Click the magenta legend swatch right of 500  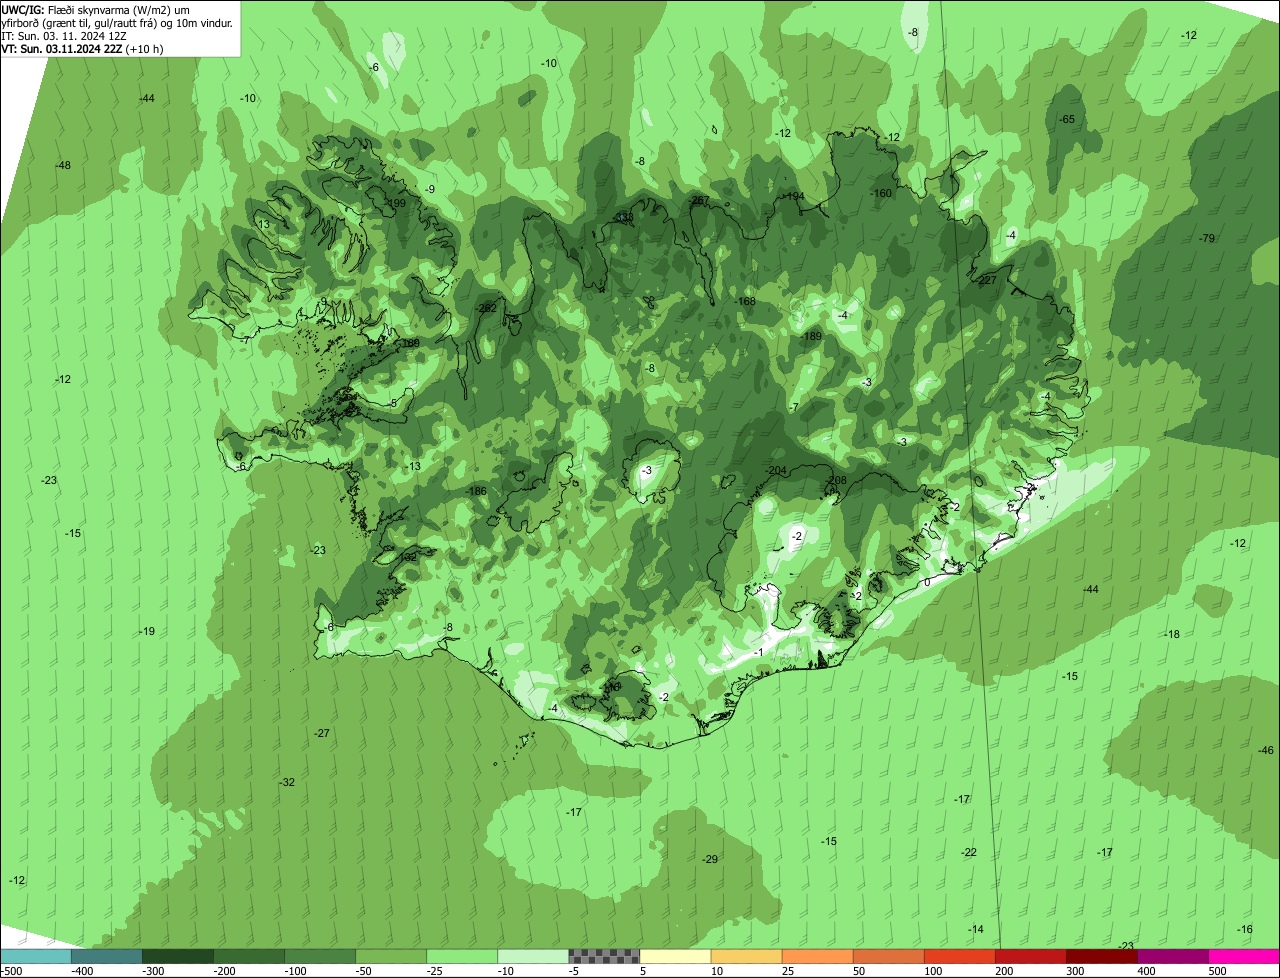[1244, 956]
